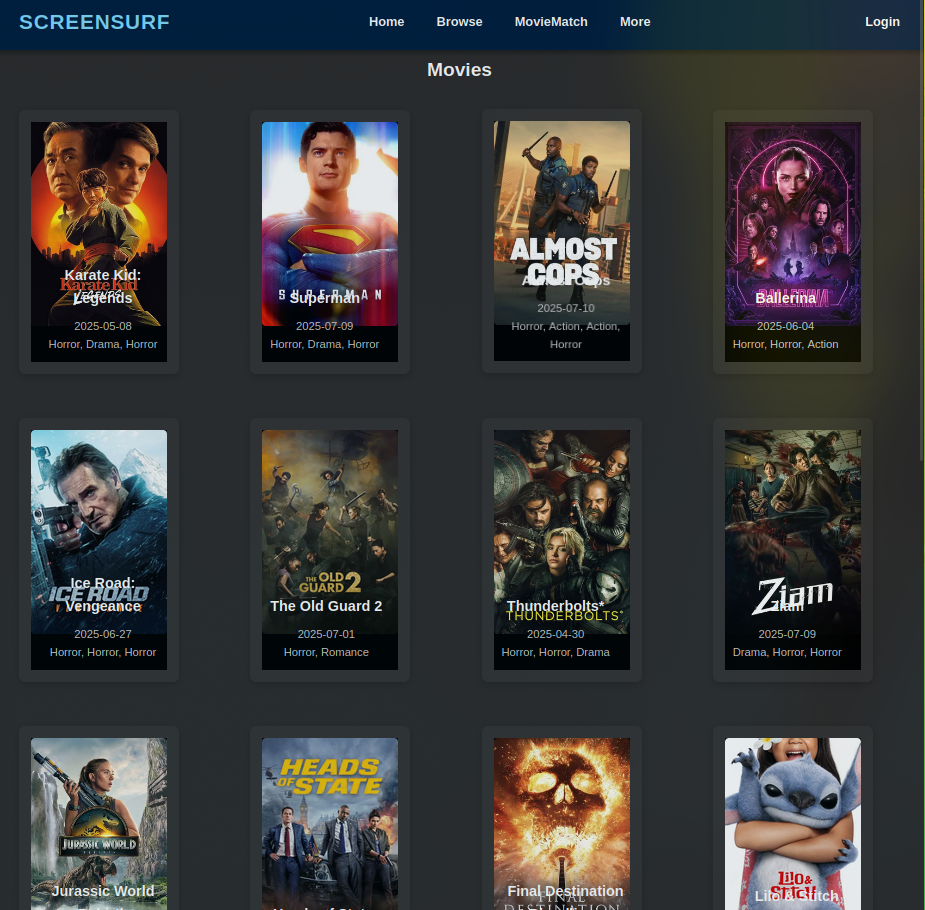Select the Thunderbolts* poster
This screenshot has width=925, height=910.
tap(562, 532)
